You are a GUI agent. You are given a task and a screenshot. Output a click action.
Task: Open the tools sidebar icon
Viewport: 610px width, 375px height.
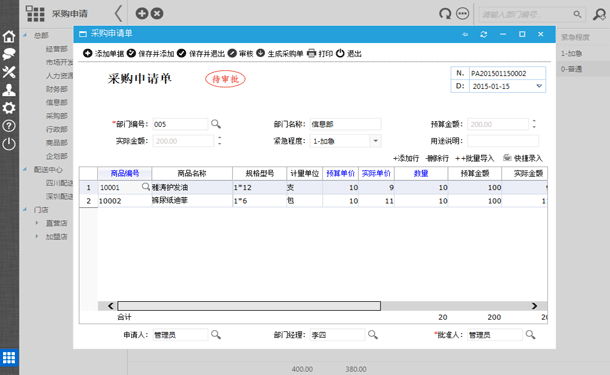coord(9,72)
